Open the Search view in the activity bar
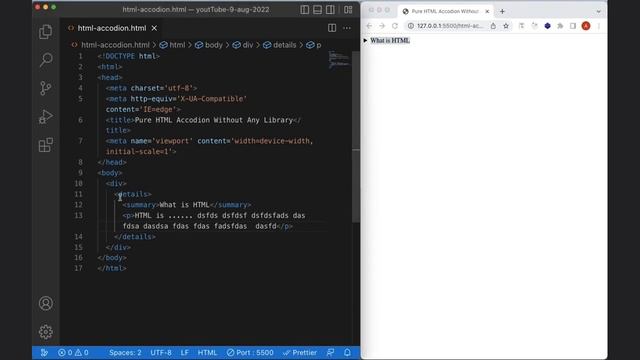The height and width of the screenshot is (360, 640). pyautogui.click(x=46, y=60)
